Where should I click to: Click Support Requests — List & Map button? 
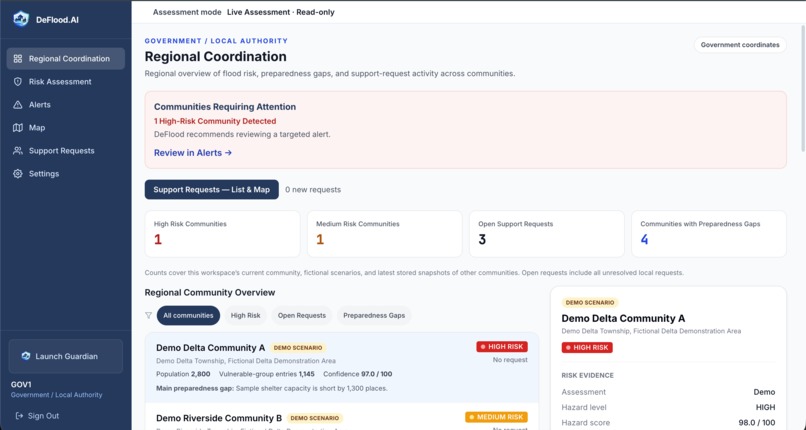click(212, 190)
